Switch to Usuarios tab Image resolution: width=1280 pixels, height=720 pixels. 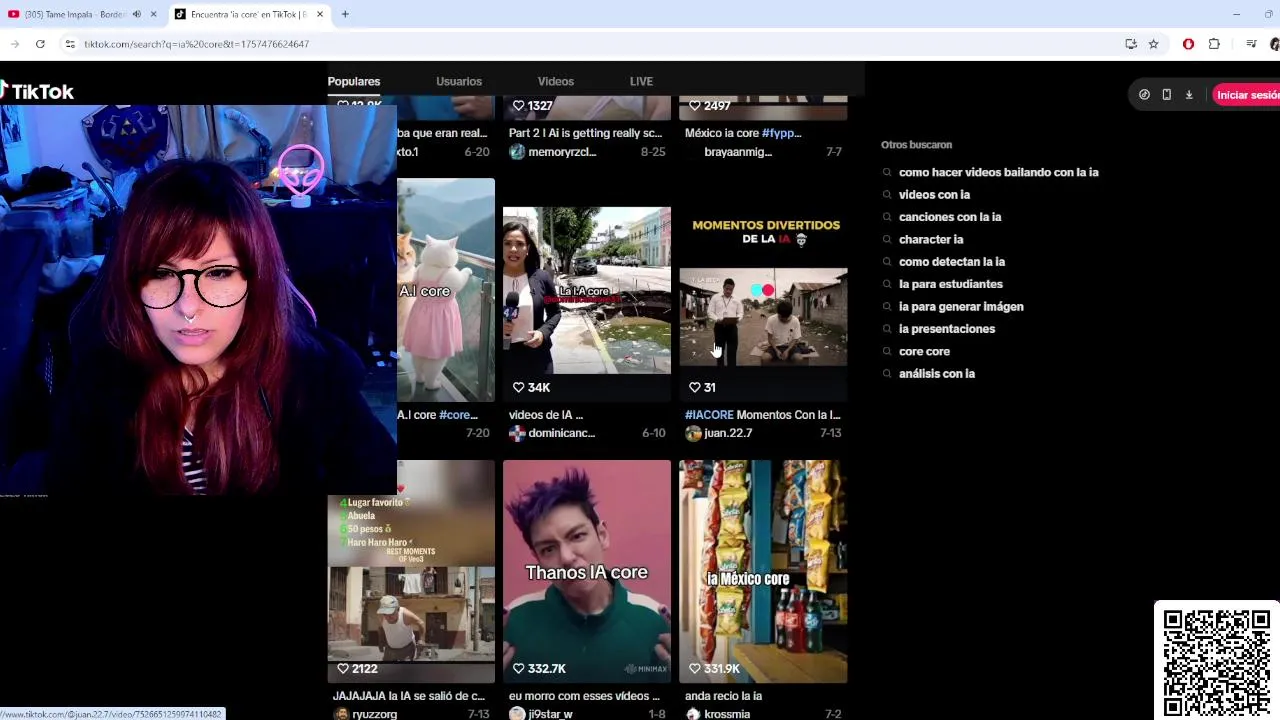[459, 81]
